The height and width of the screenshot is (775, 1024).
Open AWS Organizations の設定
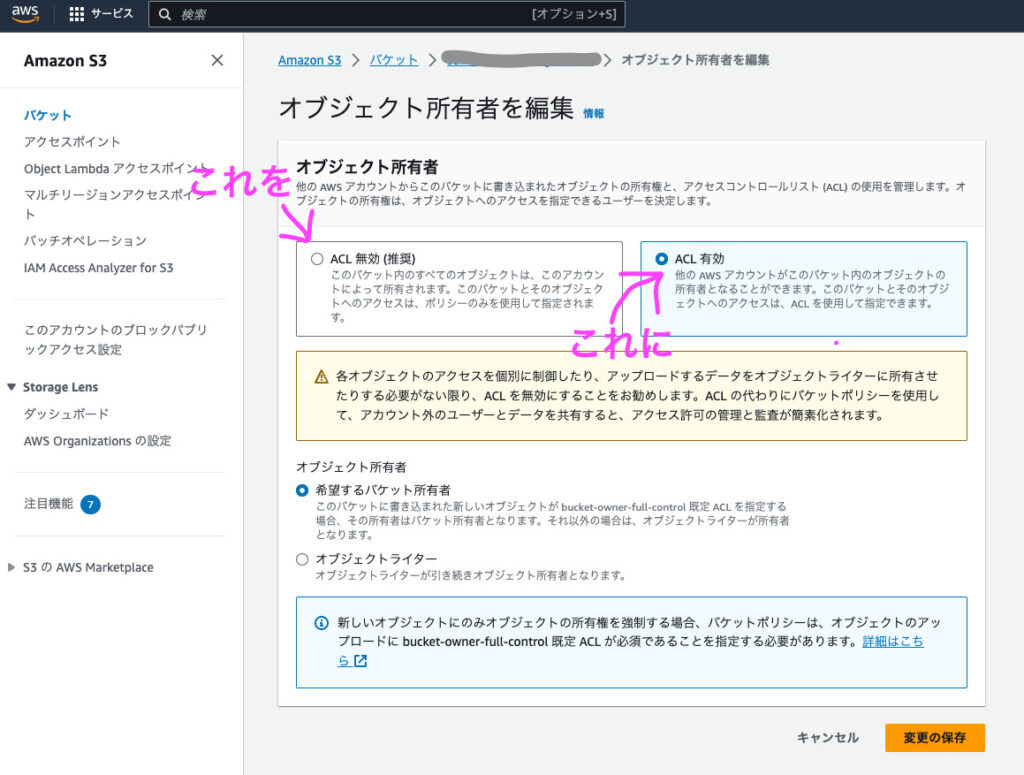pyautogui.click(x=97, y=441)
